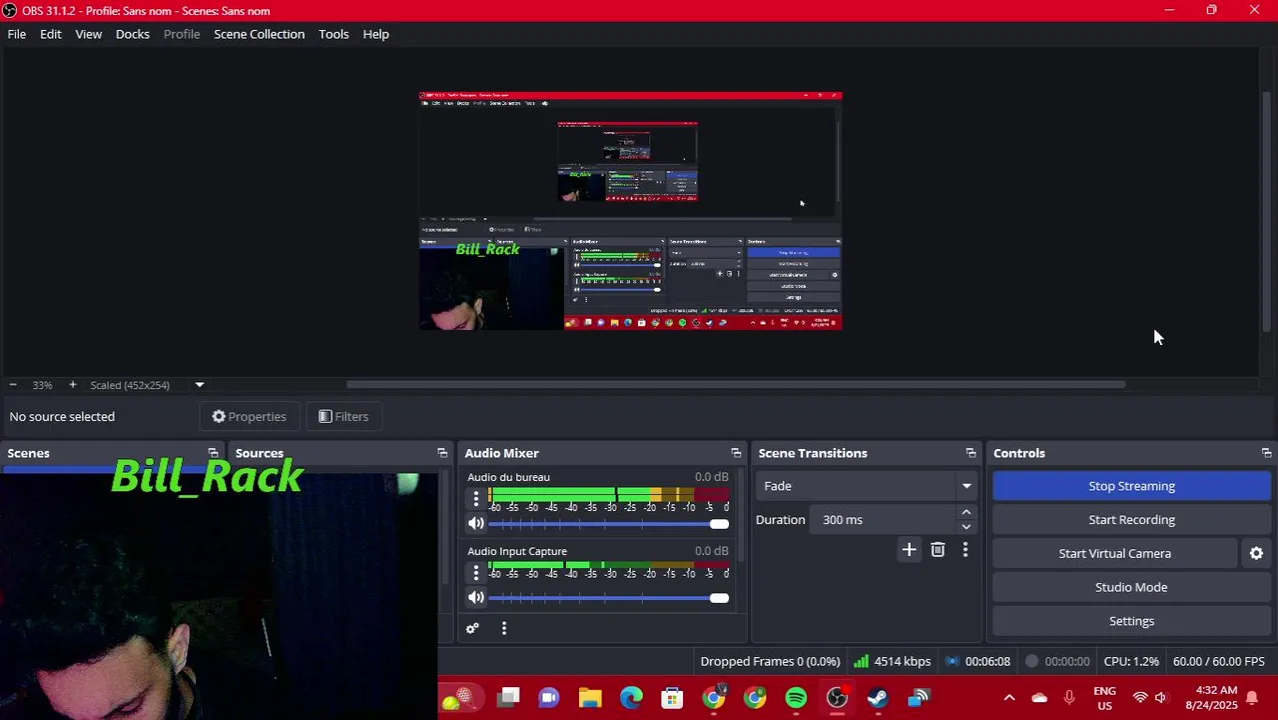Open the Help menu

(x=376, y=34)
